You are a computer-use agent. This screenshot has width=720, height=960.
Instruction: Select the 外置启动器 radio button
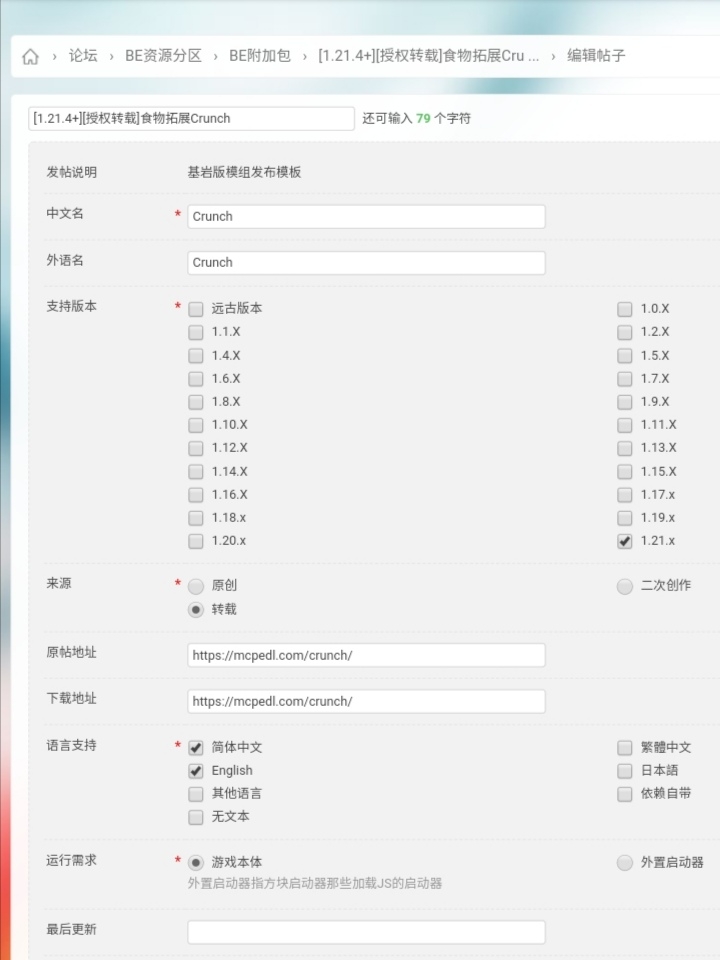624,863
